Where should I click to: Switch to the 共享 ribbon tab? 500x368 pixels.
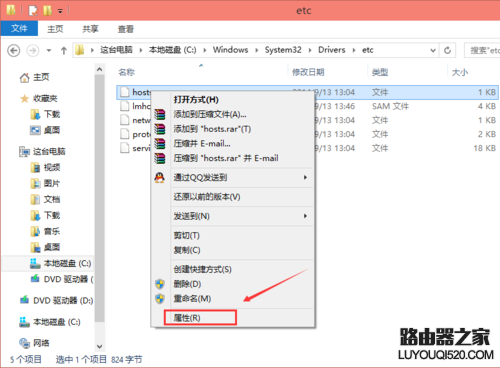[x=90, y=29]
